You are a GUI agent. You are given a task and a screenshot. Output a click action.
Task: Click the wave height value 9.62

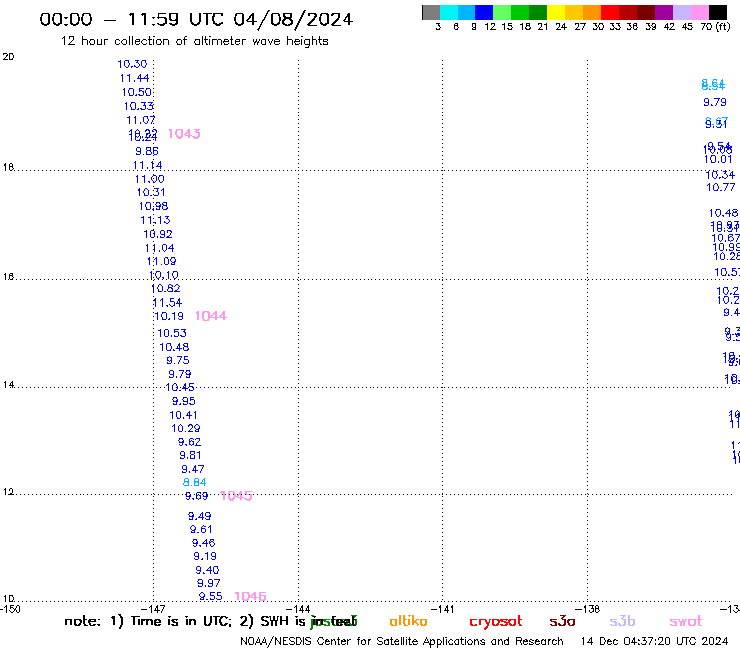pyautogui.click(x=189, y=442)
